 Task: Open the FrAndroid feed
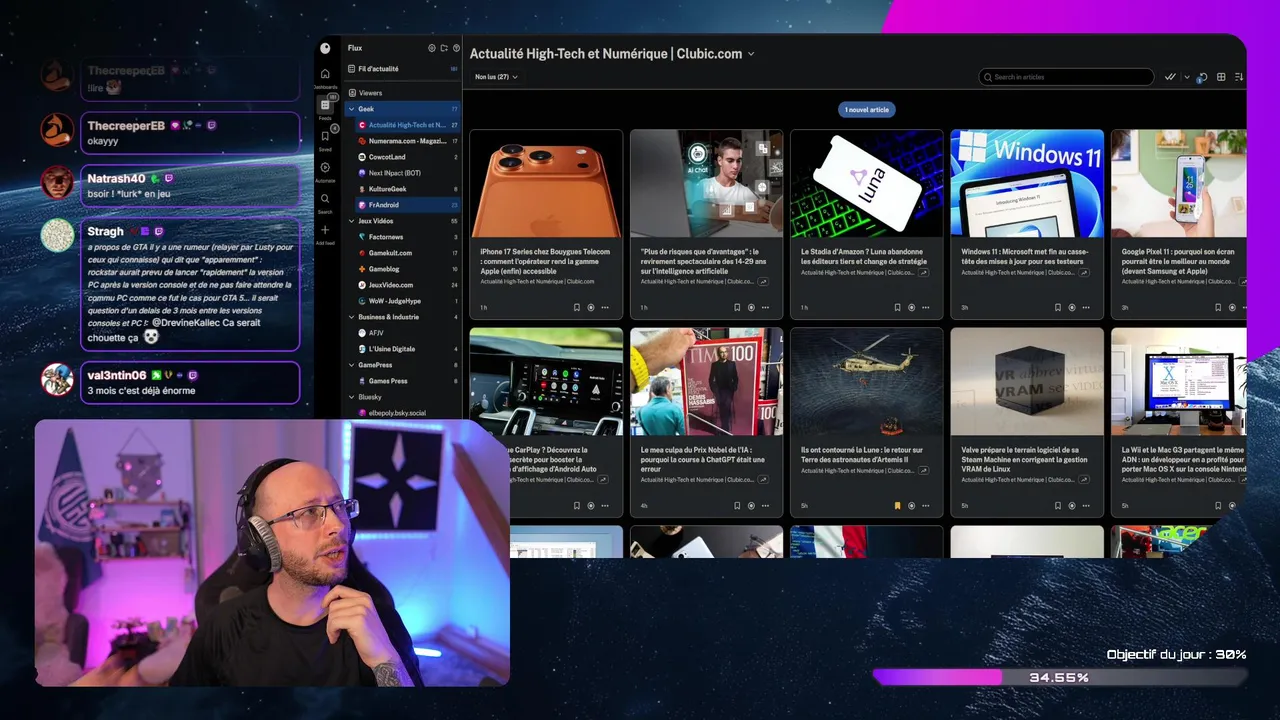click(x=408, y=205)
